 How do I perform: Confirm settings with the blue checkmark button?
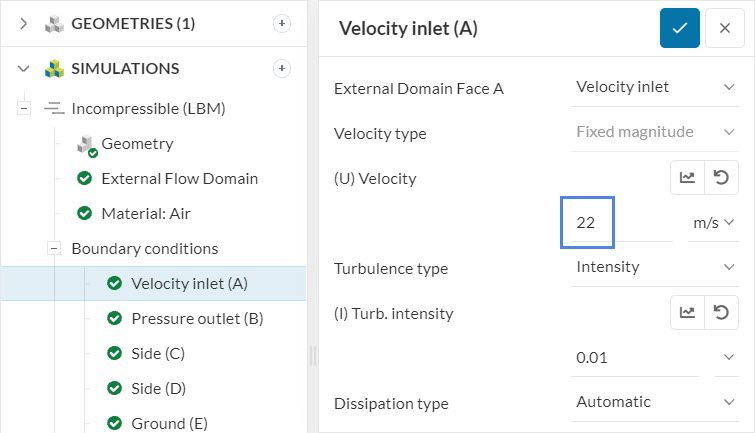pyautogui.click(x=679, y=28)
